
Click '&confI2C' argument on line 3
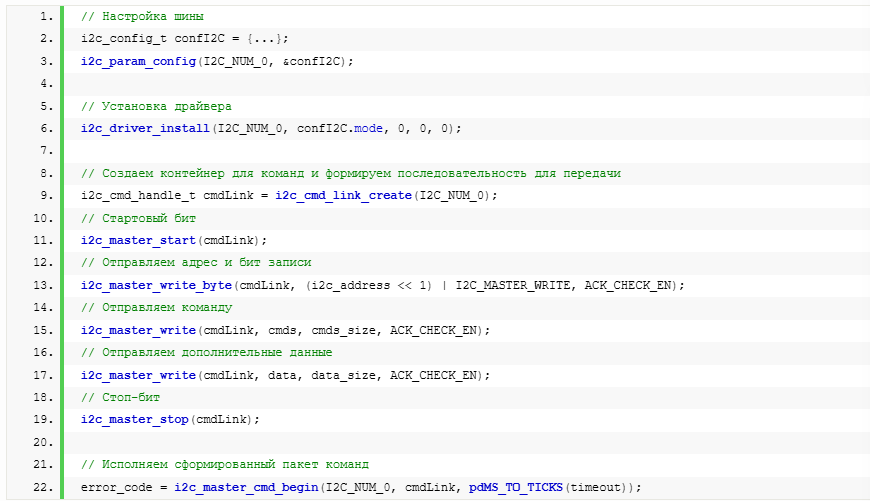click(311, 62)
